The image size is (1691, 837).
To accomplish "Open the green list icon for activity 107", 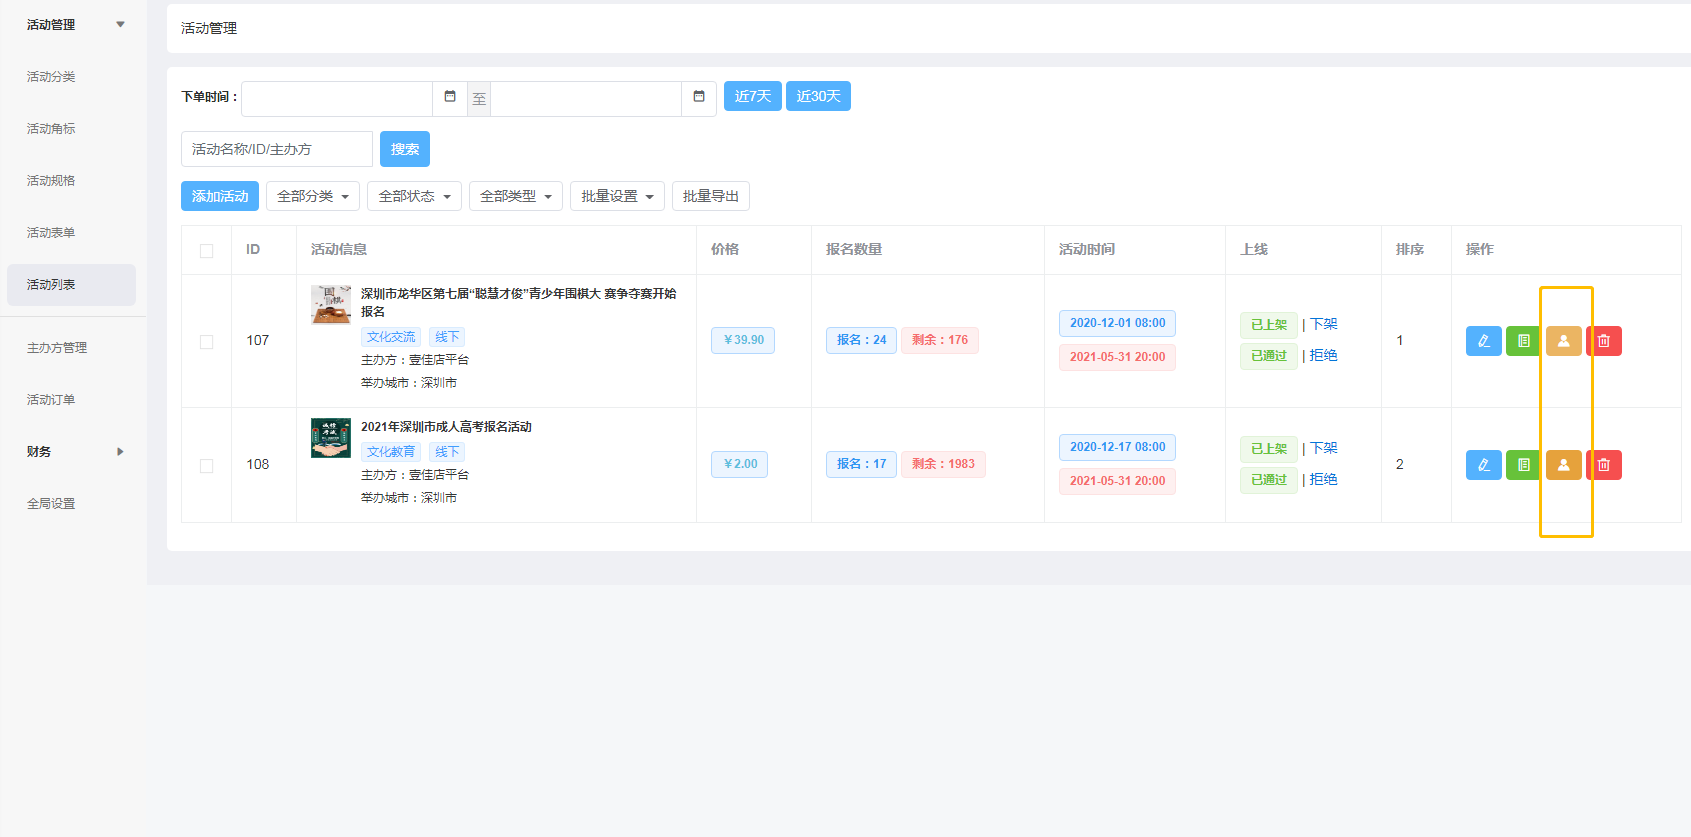I will [1523, 341].
